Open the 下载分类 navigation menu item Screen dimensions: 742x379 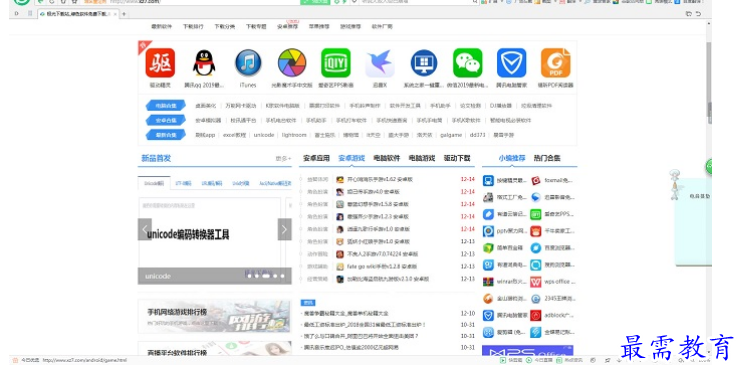(225, 26)
